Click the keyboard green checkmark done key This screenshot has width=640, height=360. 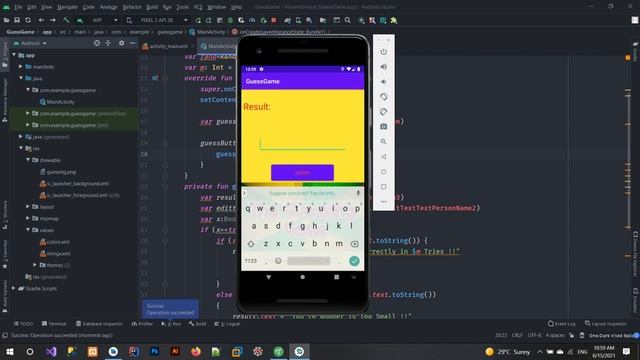point(354,261)
